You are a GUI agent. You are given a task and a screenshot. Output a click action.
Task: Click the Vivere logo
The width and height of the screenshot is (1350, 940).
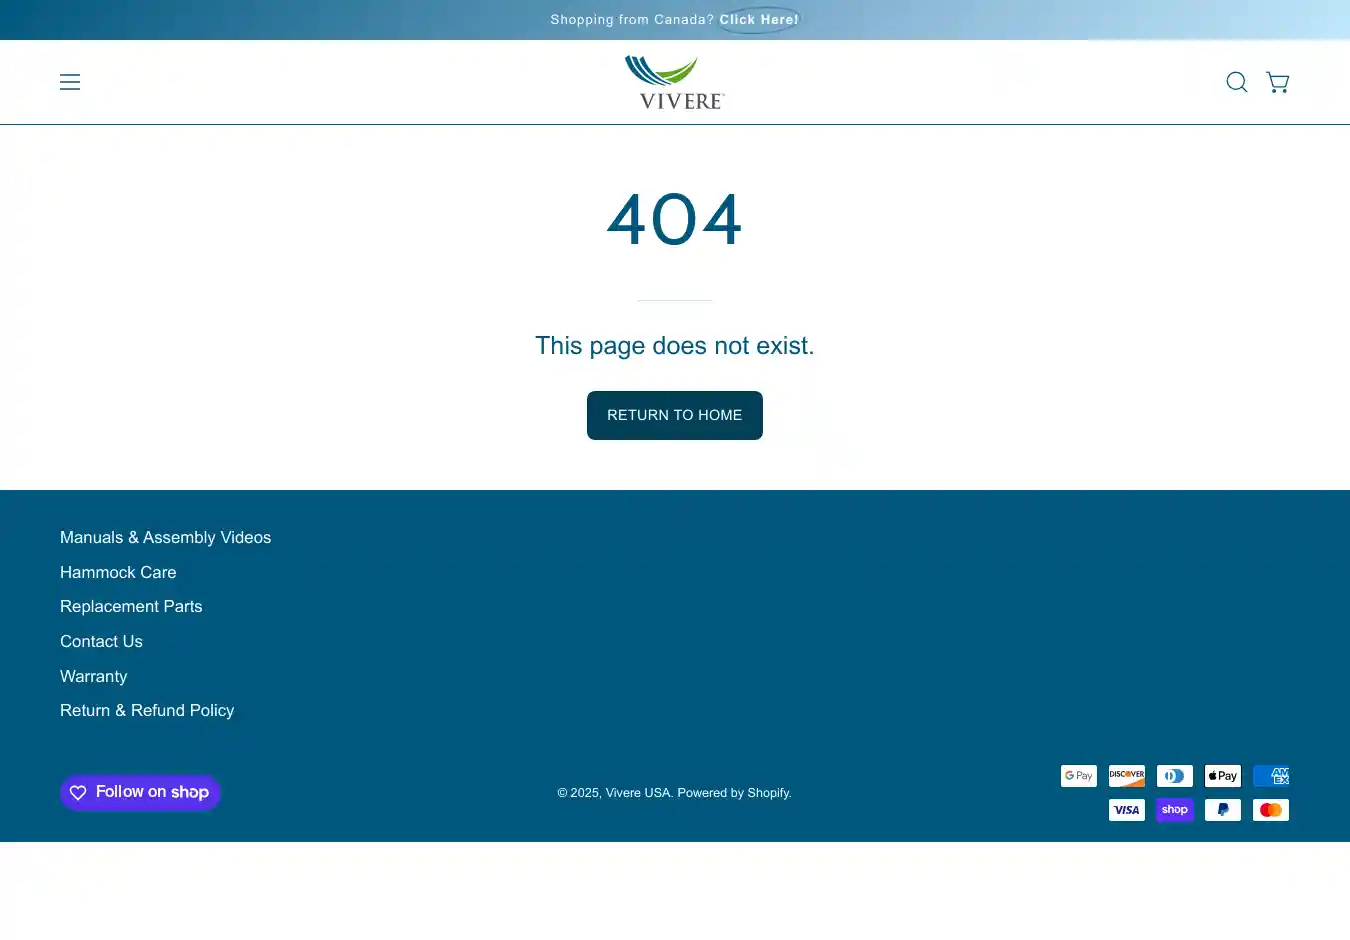675,82
